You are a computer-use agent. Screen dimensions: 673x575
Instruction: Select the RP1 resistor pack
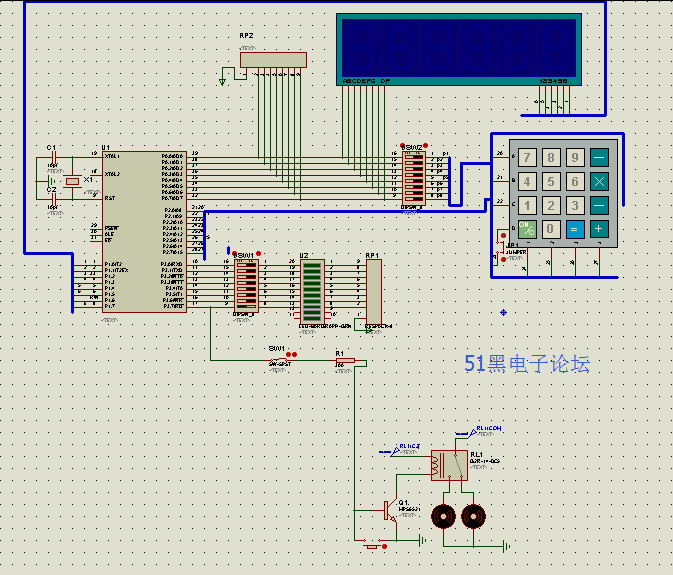[373, 292]
